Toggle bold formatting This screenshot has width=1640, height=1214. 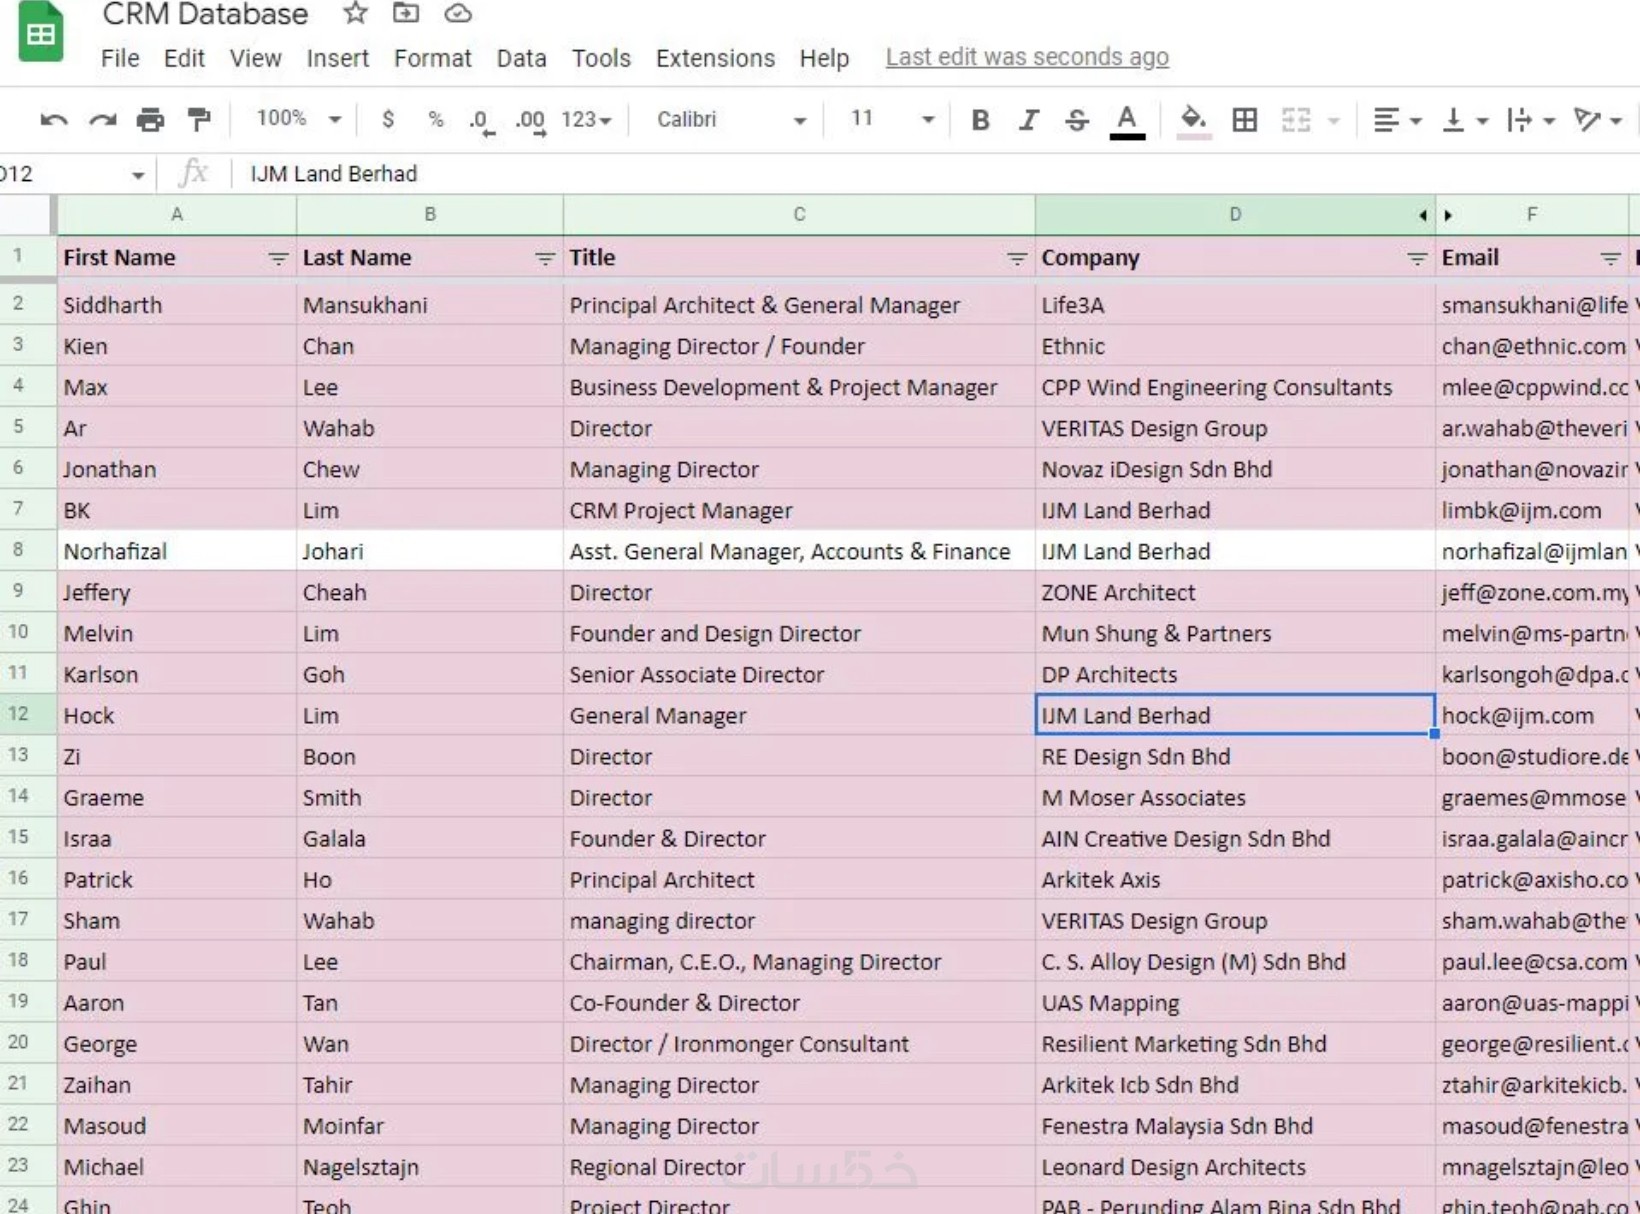(x=980, y=120)
